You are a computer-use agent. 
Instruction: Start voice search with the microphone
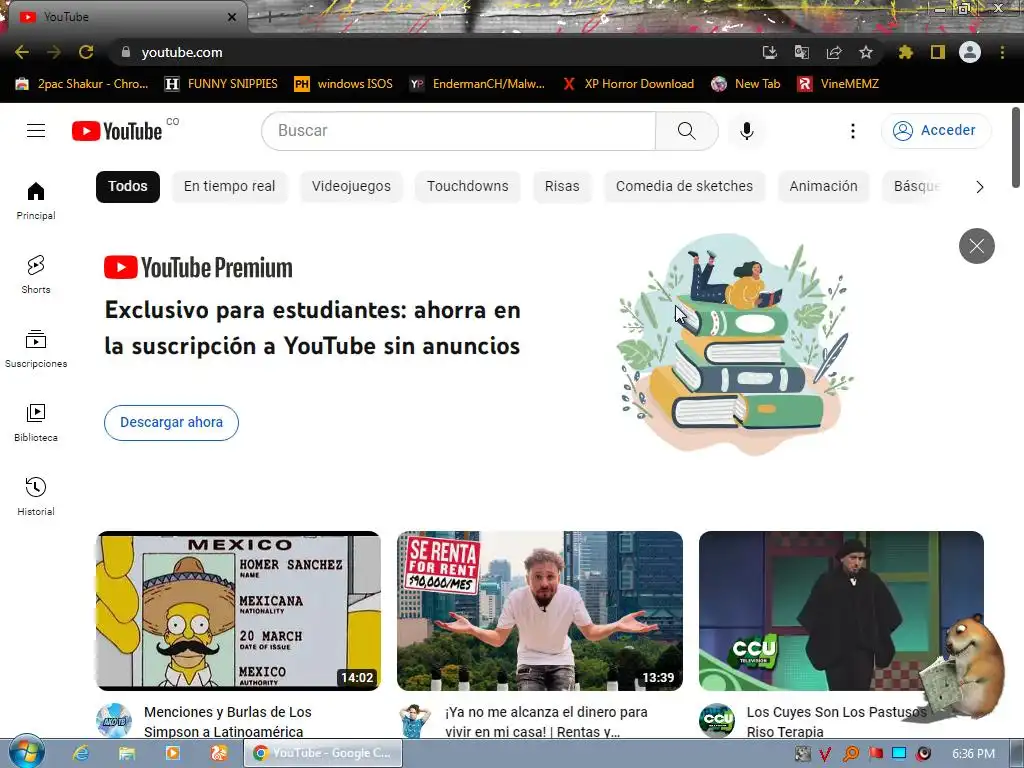[x=746, y=131]
